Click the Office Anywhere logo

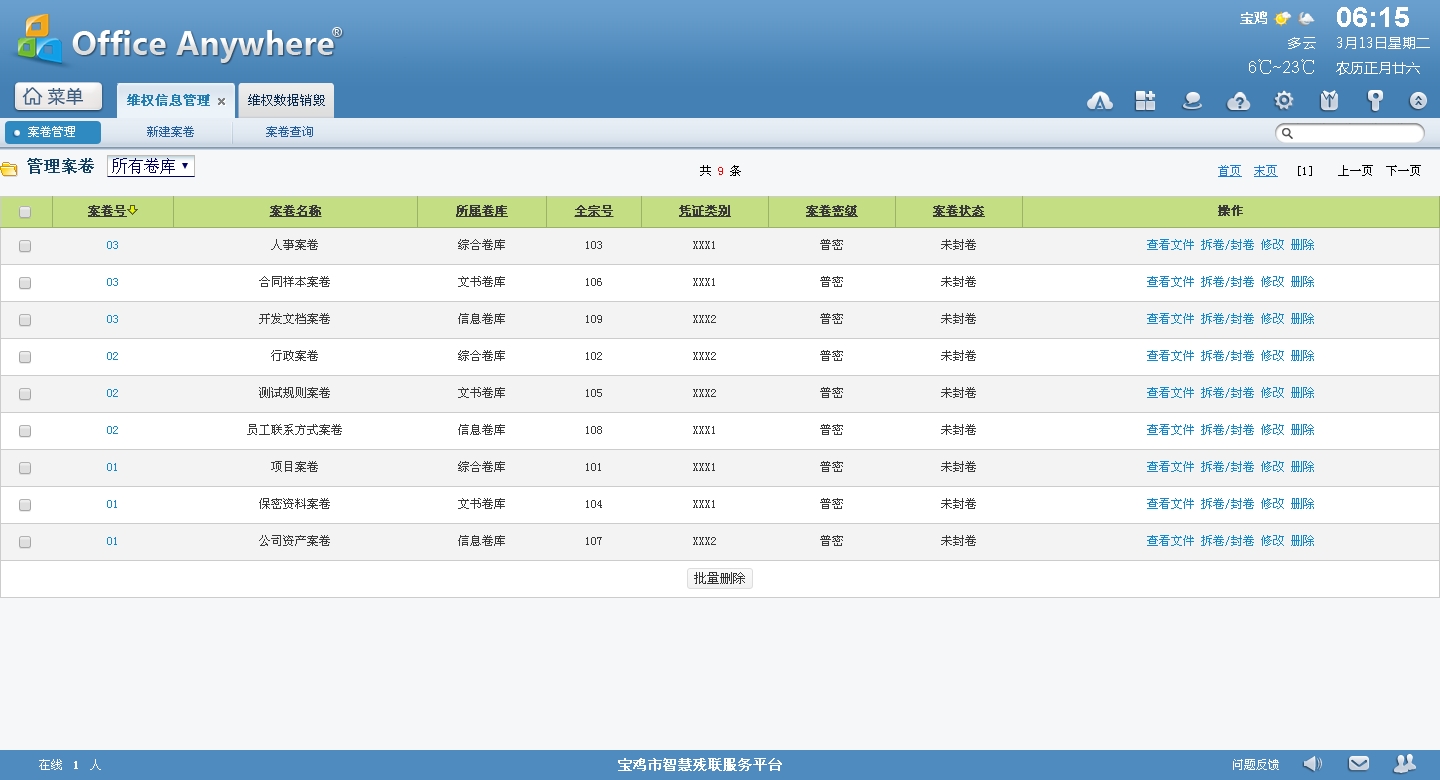pos(179,40)
